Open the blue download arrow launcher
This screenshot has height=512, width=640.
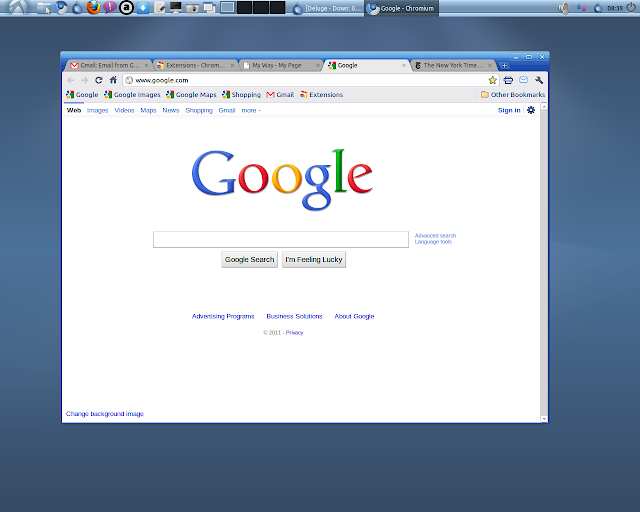click(x=142, y=8)
